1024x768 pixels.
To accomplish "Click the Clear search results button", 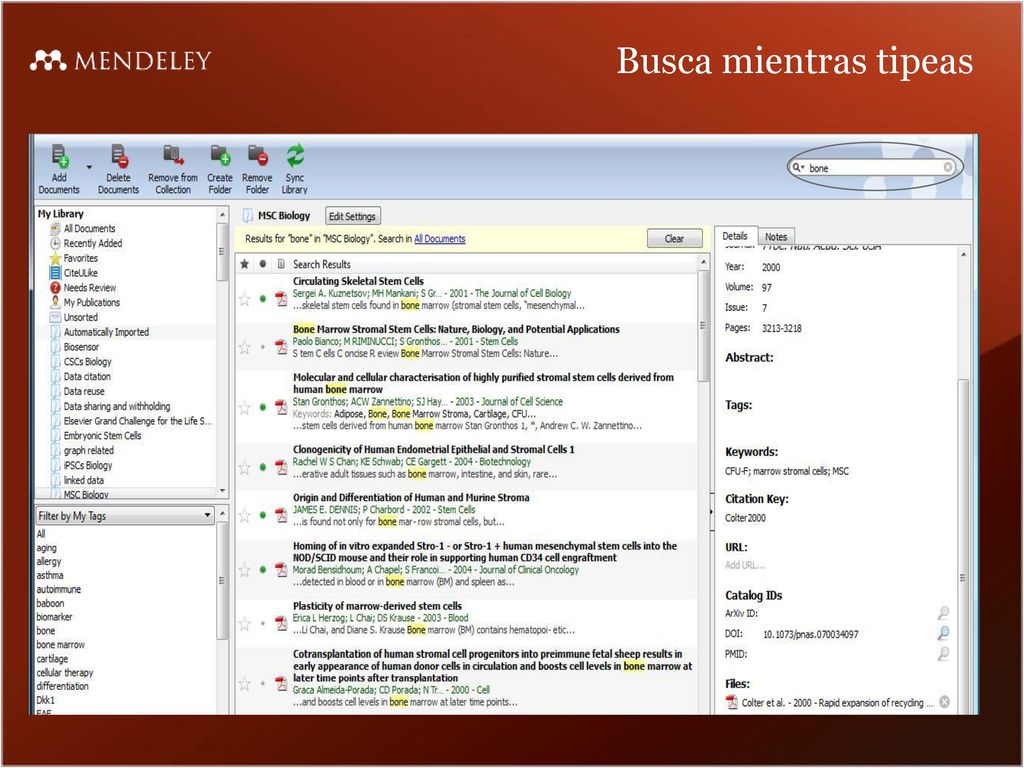I will tap(675, 238).
